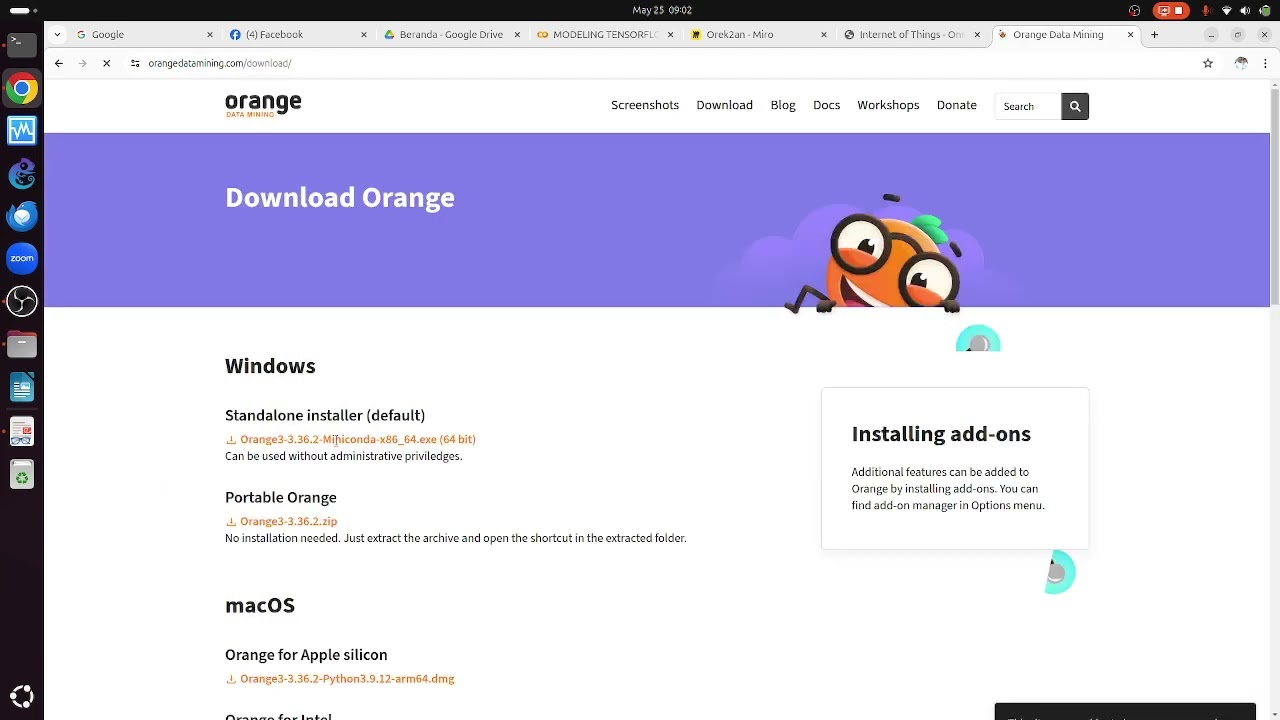Close the Orange Data Mining tab
This screenshot has height=720, width=1280.
coord(1131,34)
